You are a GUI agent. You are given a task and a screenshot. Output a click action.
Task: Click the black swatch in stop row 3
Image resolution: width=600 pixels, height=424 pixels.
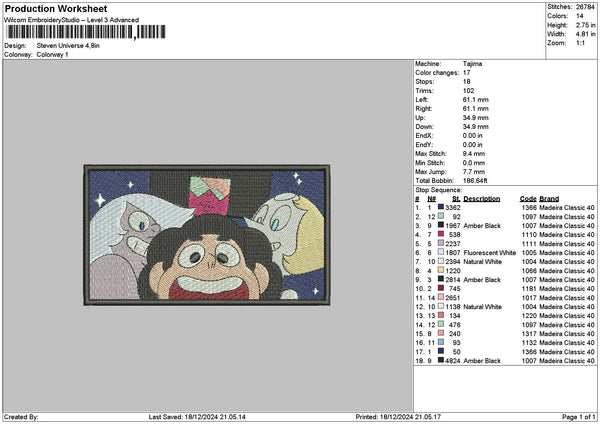(x=441, y=225)
